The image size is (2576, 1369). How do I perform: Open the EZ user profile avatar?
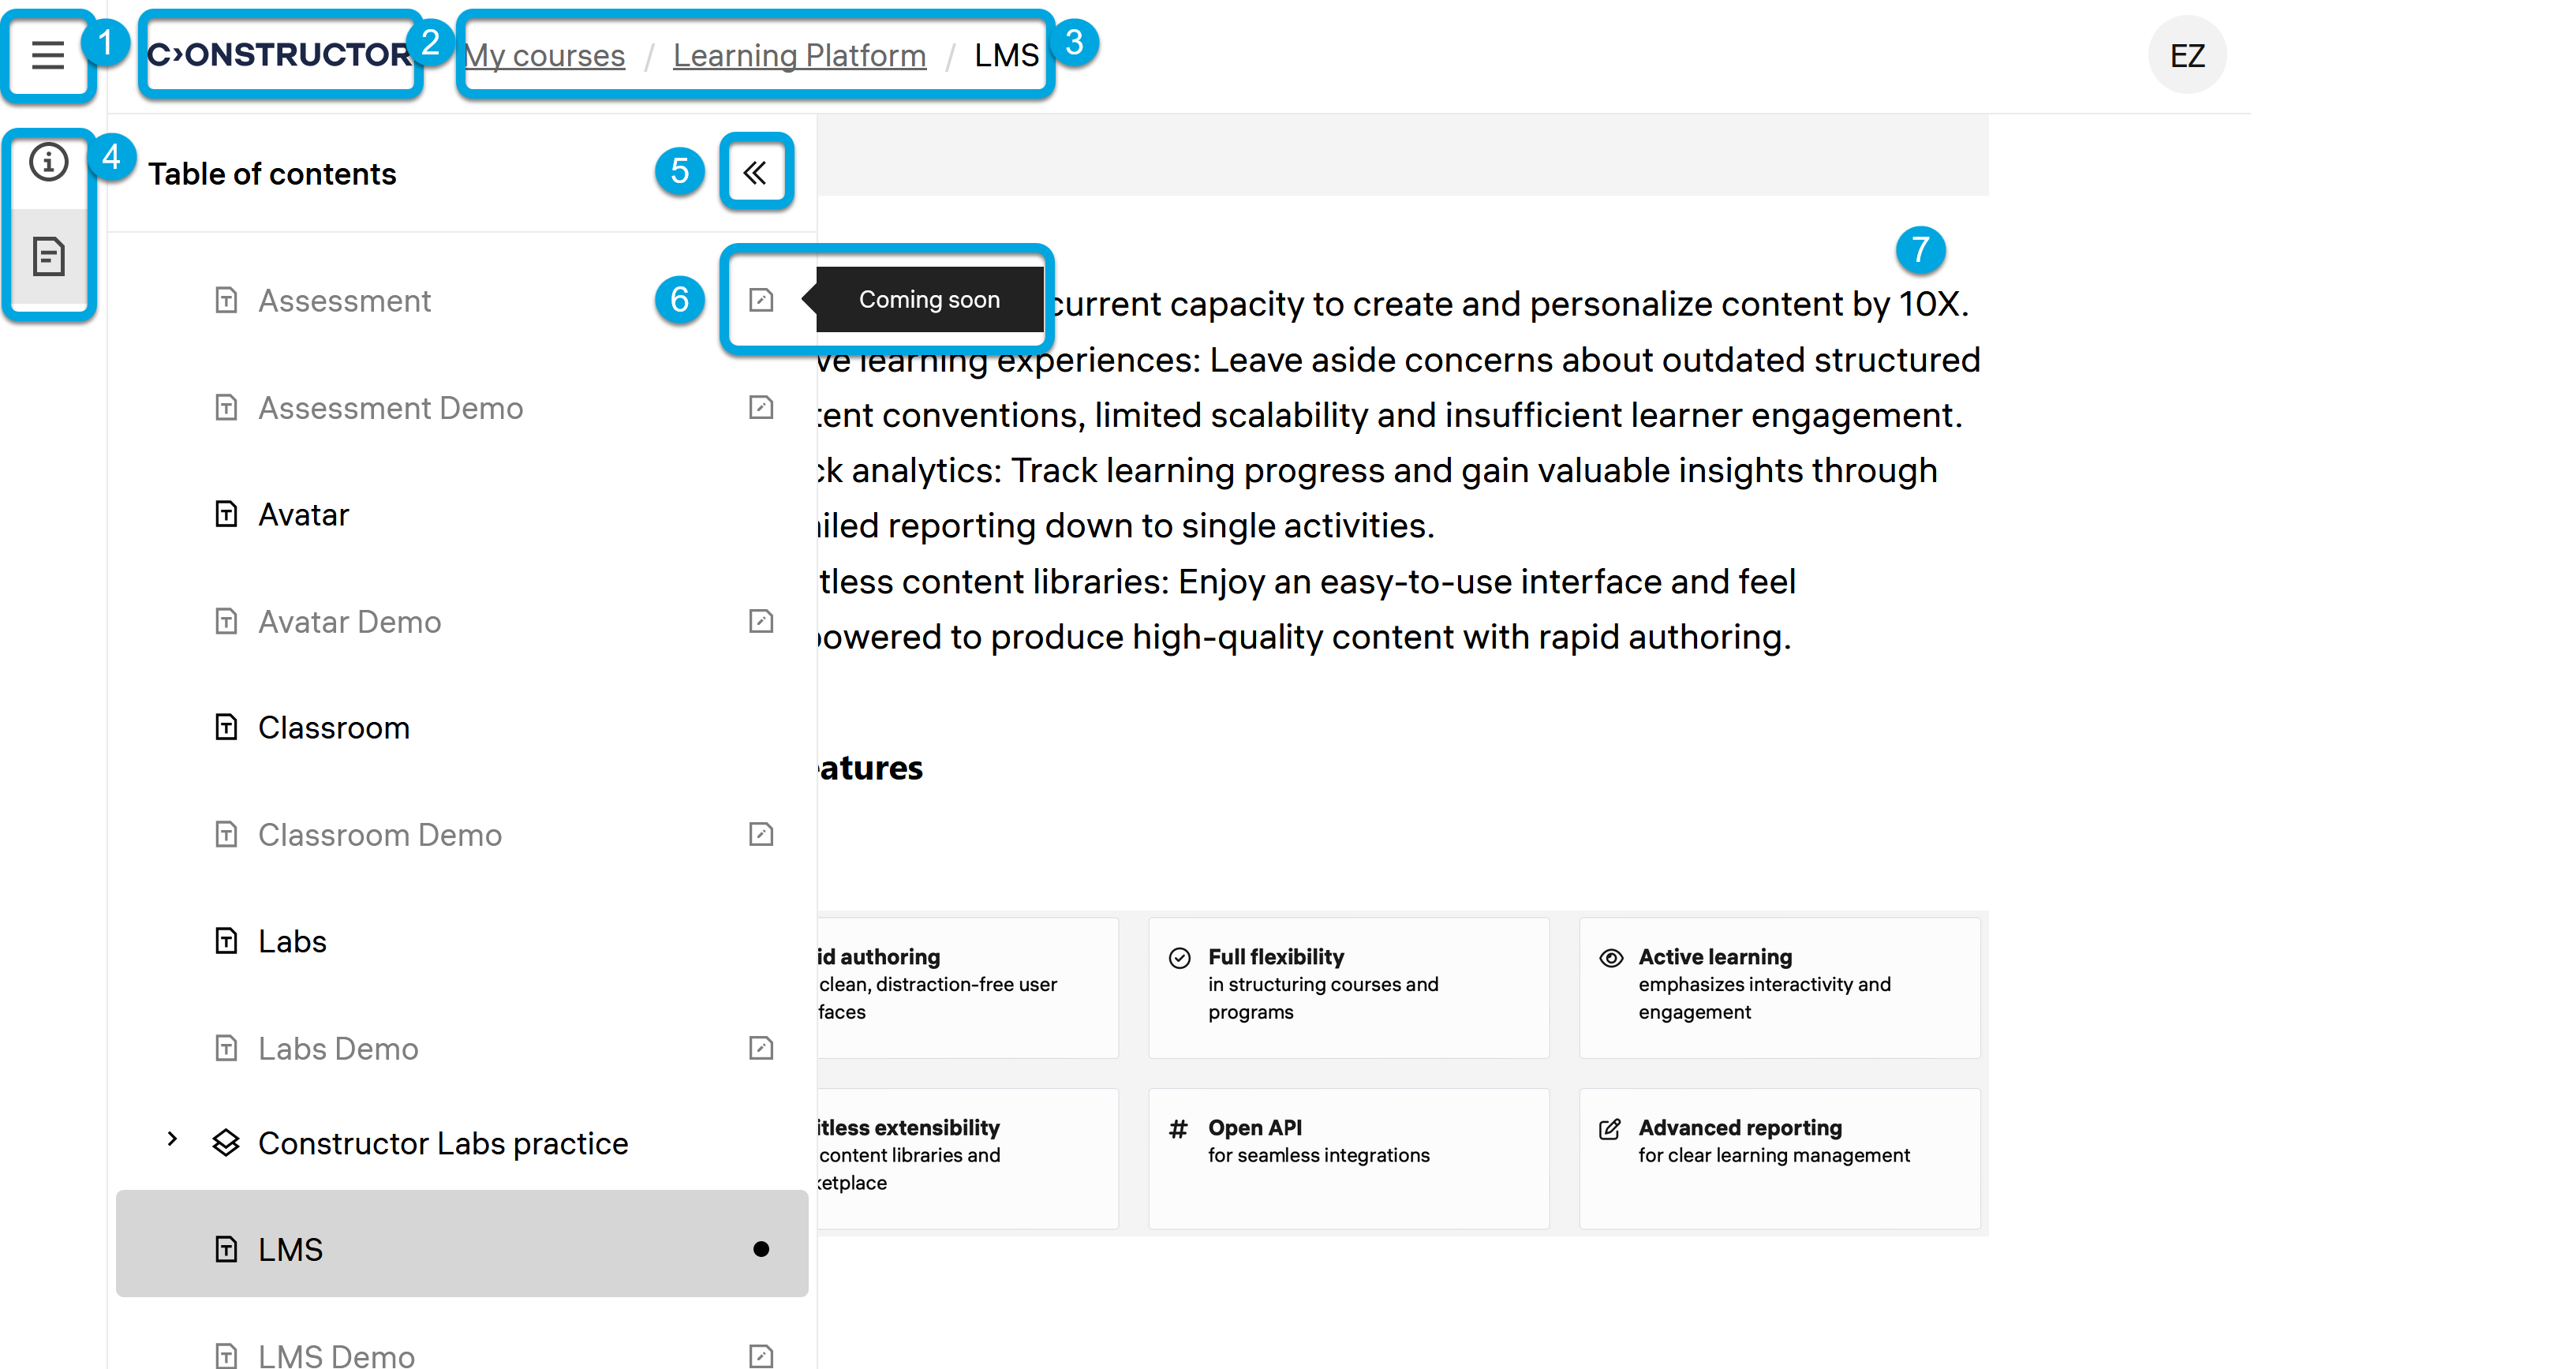[2186, 55]
